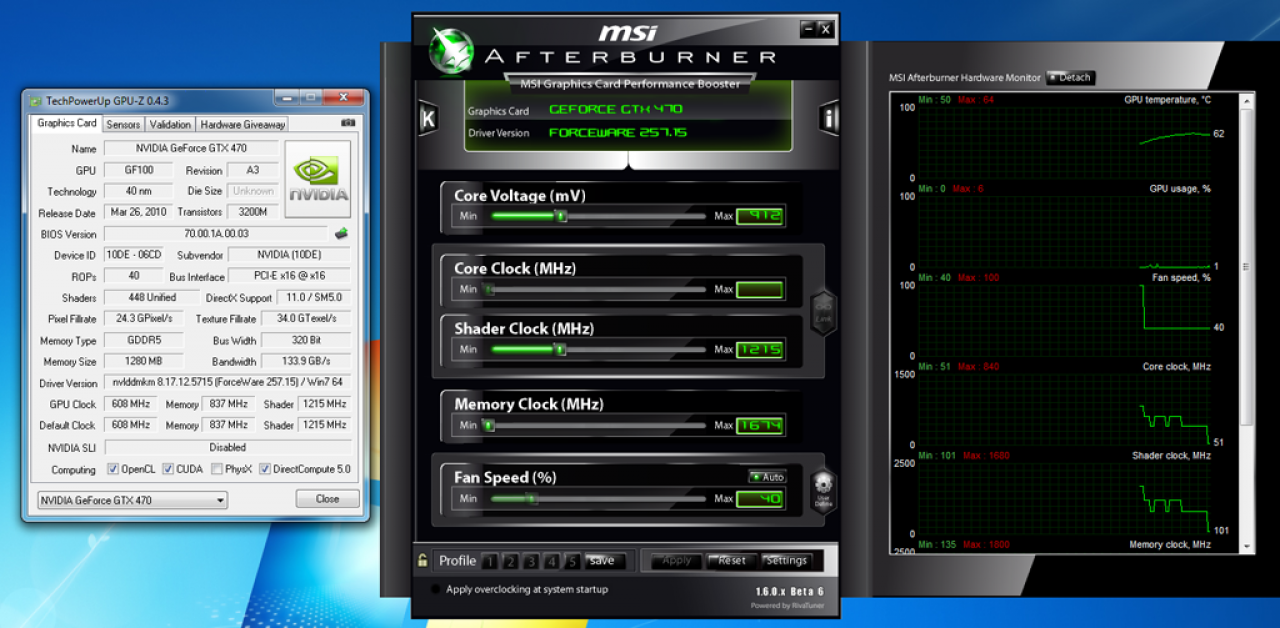Toggle the DirectCompute 5.0 checkbox
Image resolution: width=1280 pixels, height=628 pixels.
tap(265, 469)
